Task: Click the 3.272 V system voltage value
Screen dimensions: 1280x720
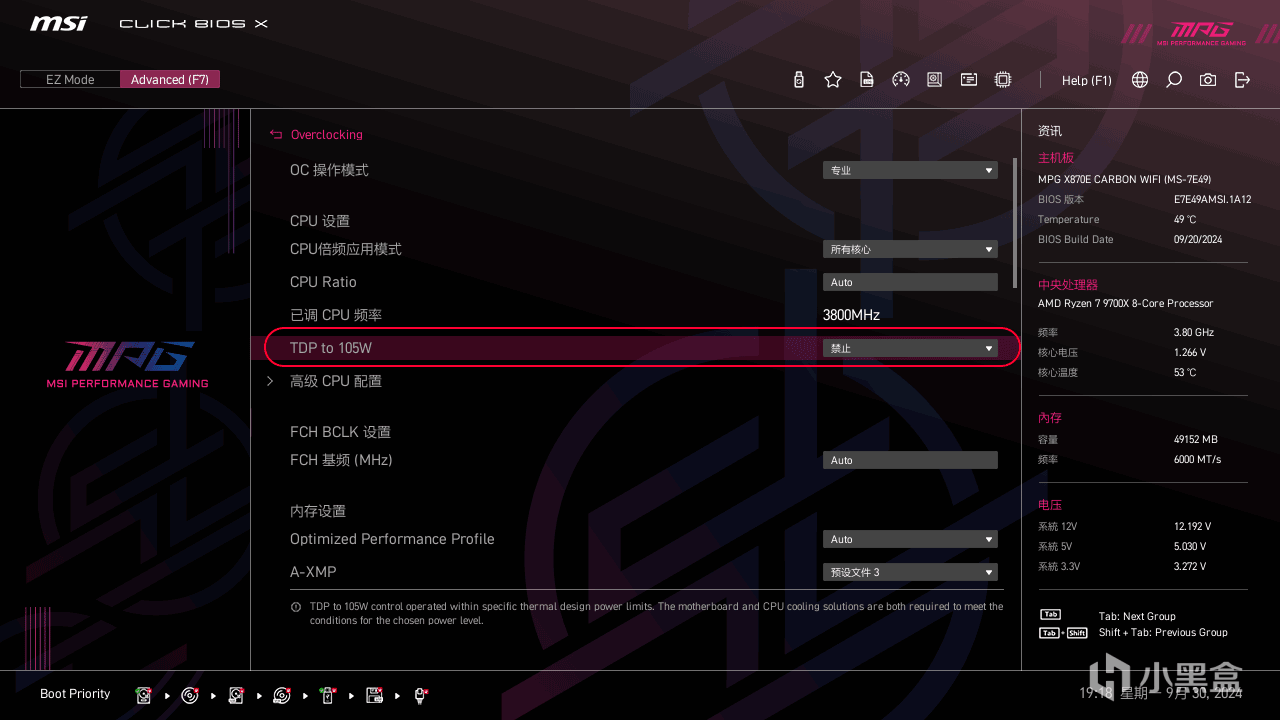Action: [x=1190, y=566]
